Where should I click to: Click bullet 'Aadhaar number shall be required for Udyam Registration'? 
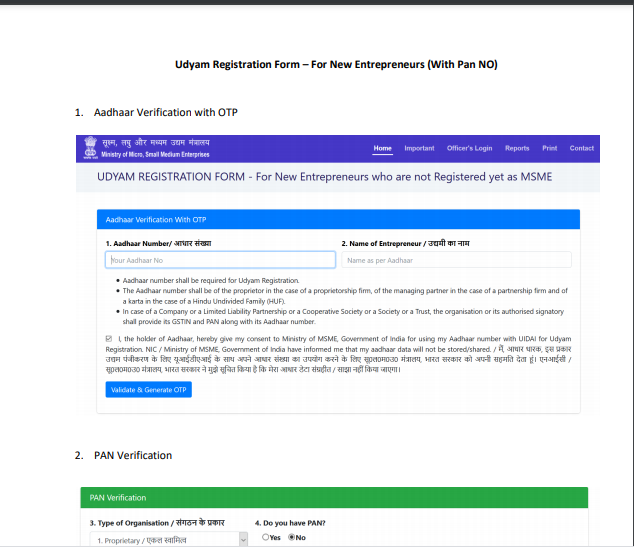[x=211, y=281]
